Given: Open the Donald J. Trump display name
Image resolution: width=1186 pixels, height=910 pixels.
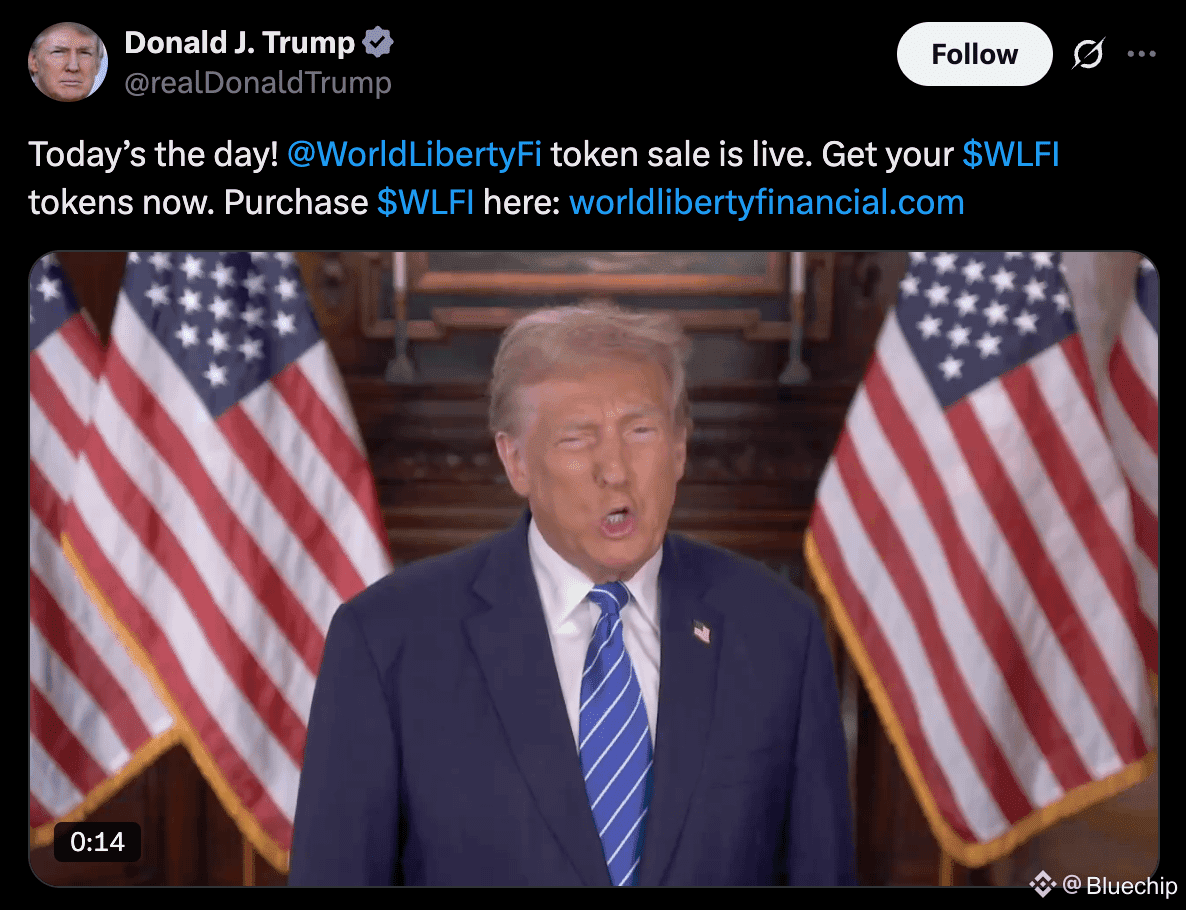Looking at the screenshot, I should pos(239,42).
